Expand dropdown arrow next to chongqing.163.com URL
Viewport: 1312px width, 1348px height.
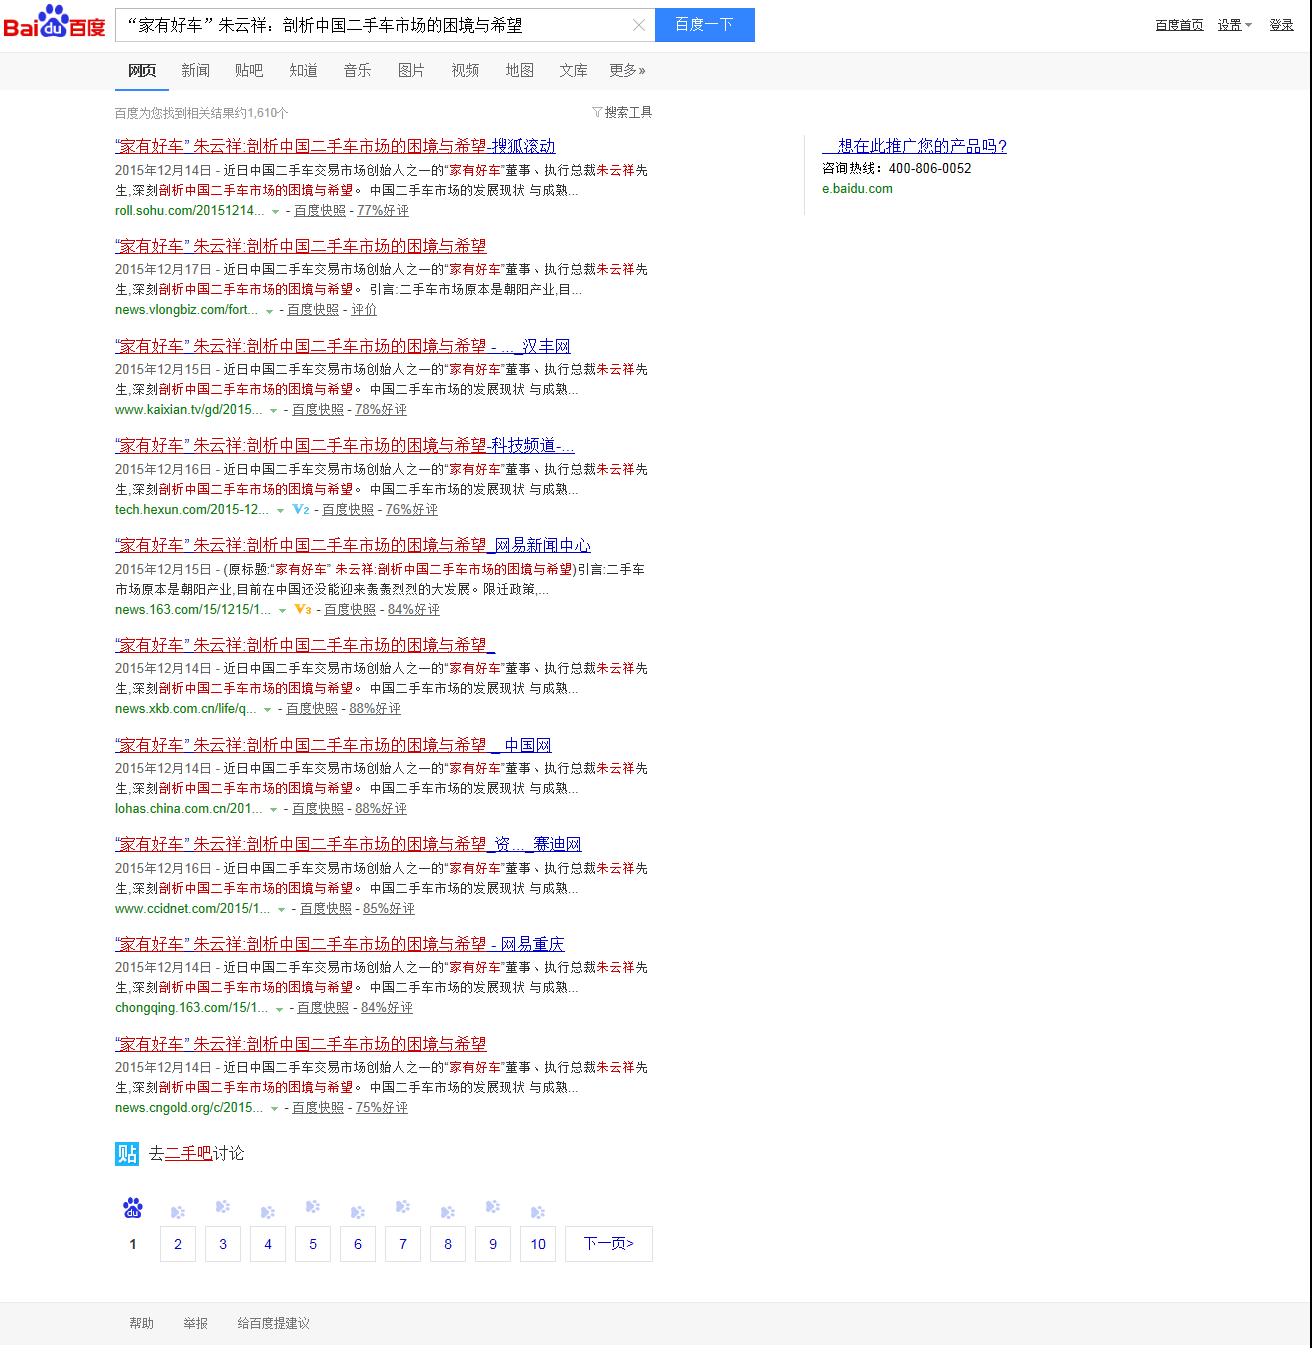(279, 1009)
